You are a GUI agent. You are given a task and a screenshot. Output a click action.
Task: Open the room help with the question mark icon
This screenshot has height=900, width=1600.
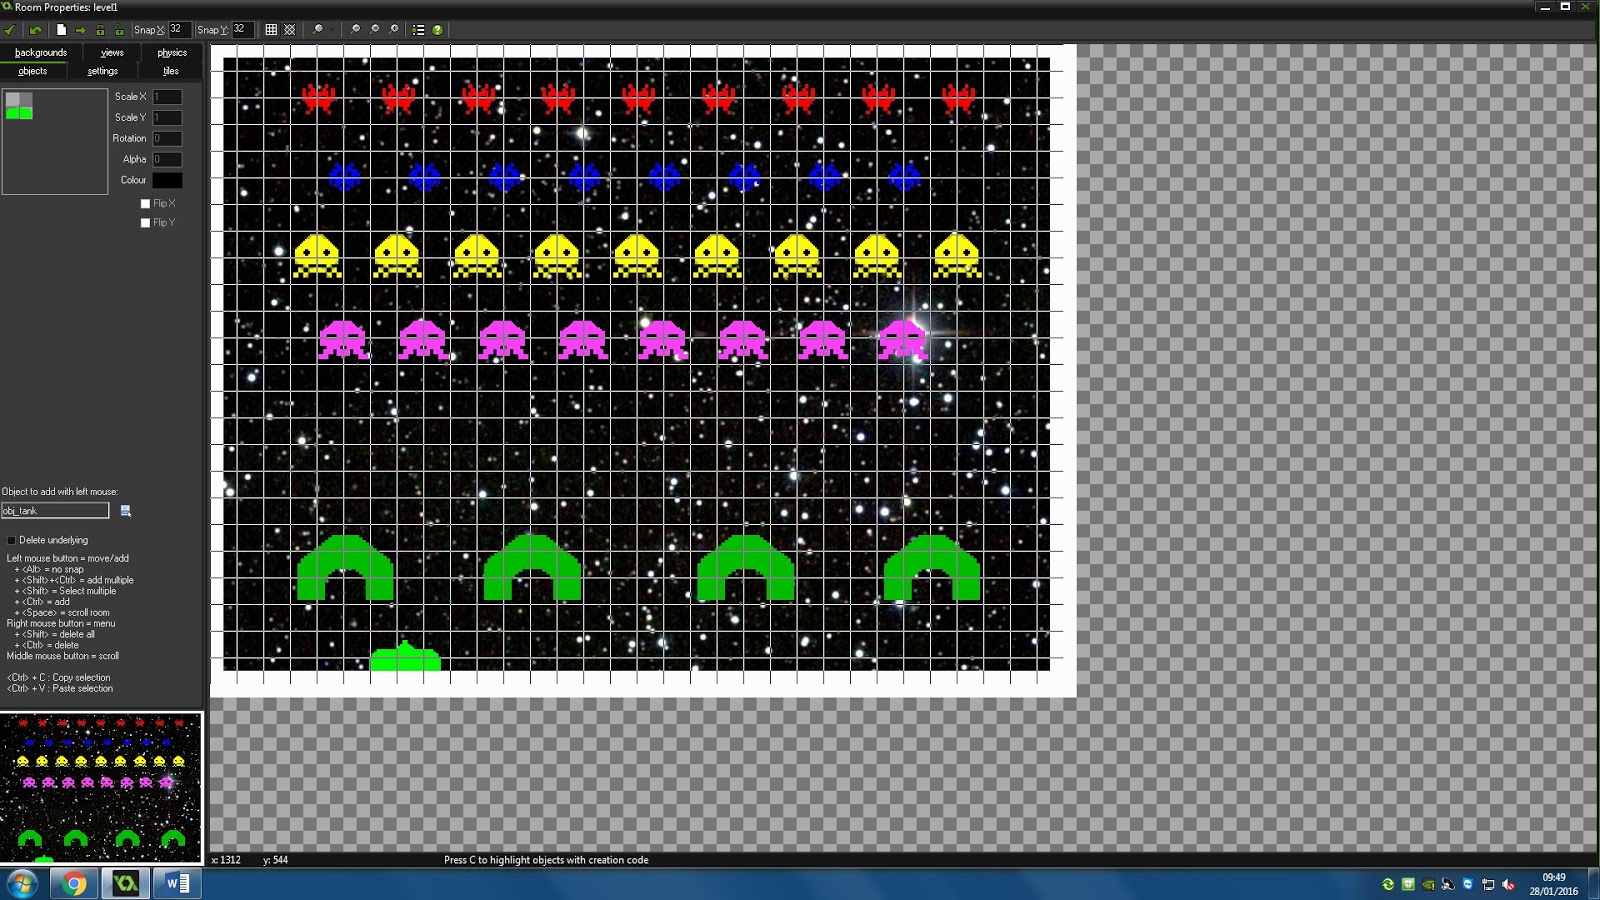(x=437, y=29)
